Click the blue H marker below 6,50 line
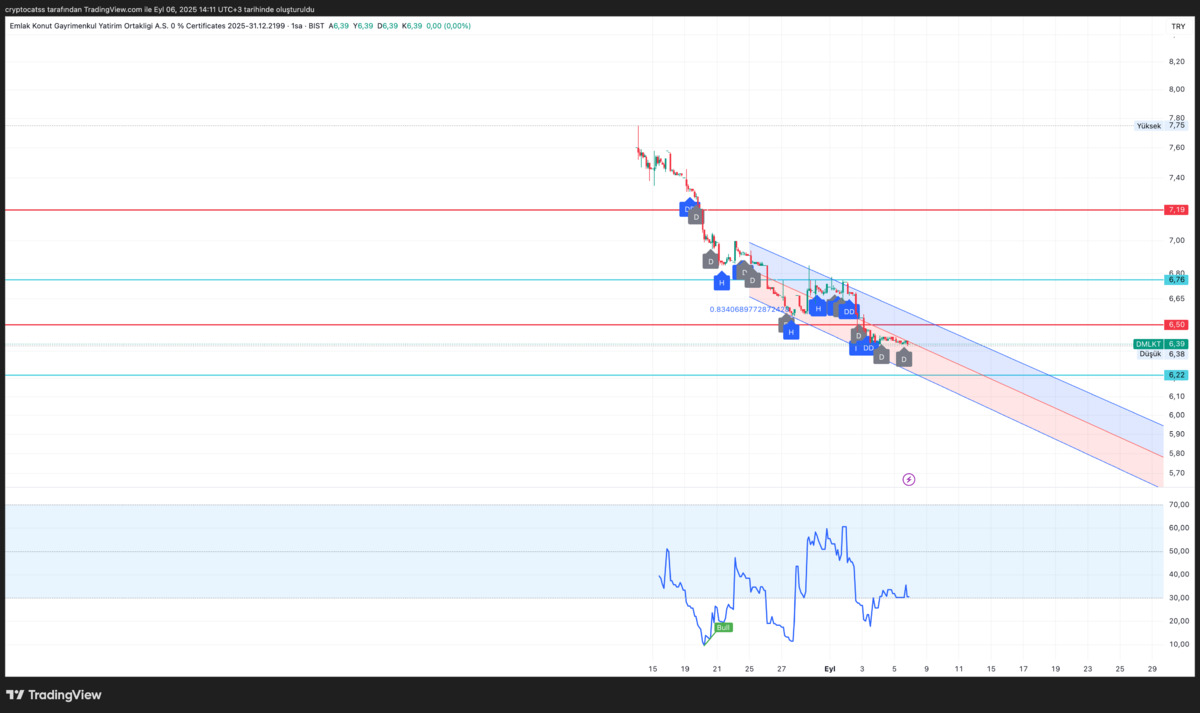 click(x=791, y=331)
